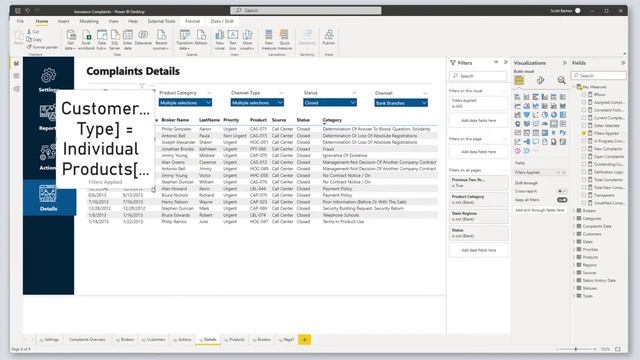Check the New Complaints measure checkbox
The height and width of the screenshot is (360, 640).
coord(584,149)
